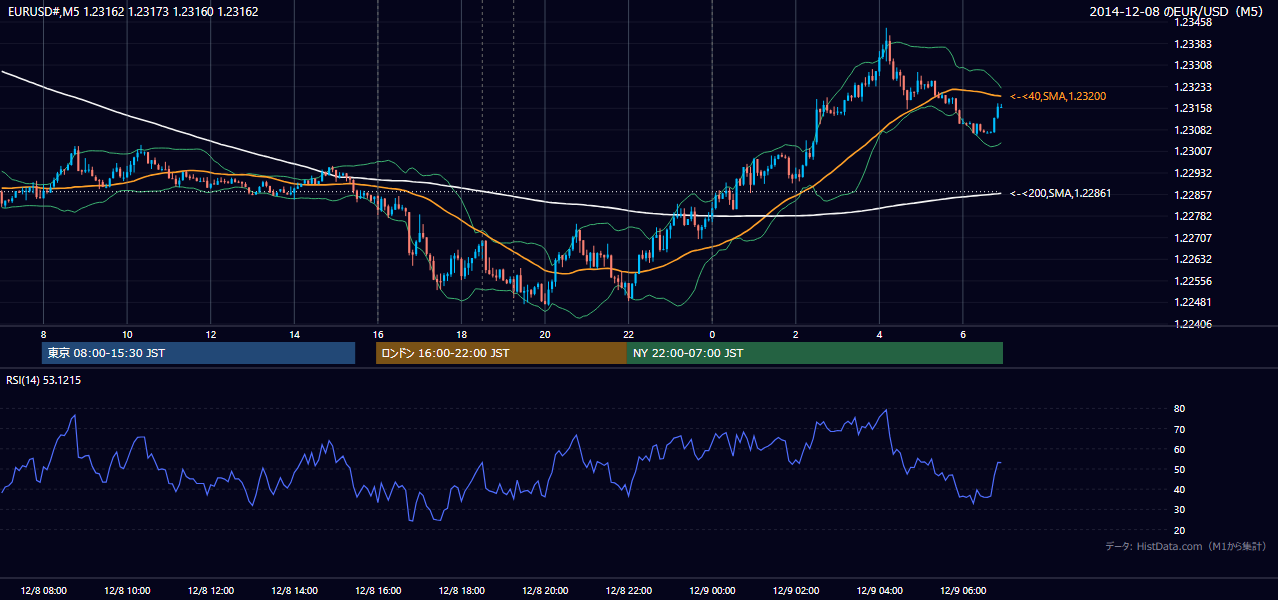
Task: Click price axis value 1.22932
Action: pyautogui.click(x=1193, y=173)
